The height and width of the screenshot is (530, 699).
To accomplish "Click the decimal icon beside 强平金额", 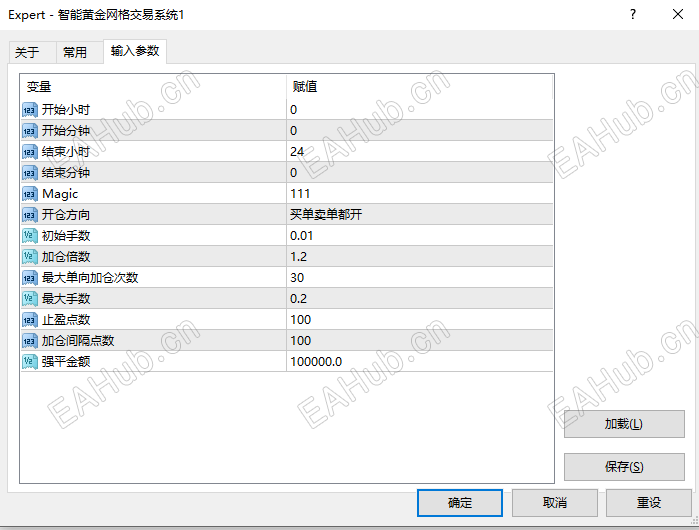I will pos(30,362).
